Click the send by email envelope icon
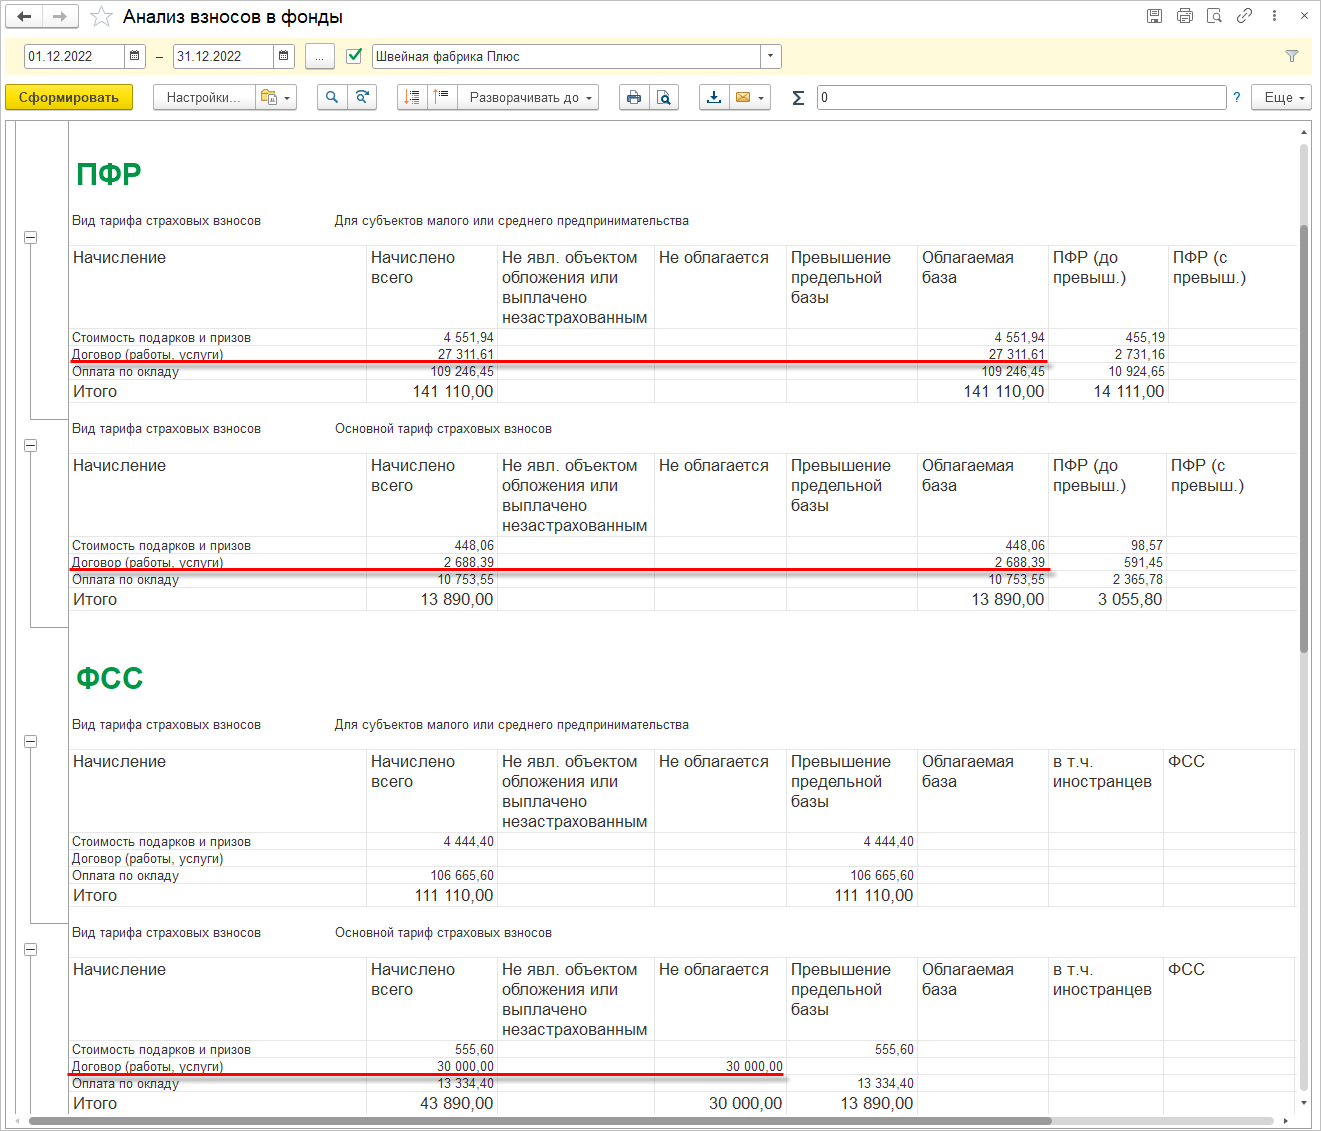 coord(742,97)
